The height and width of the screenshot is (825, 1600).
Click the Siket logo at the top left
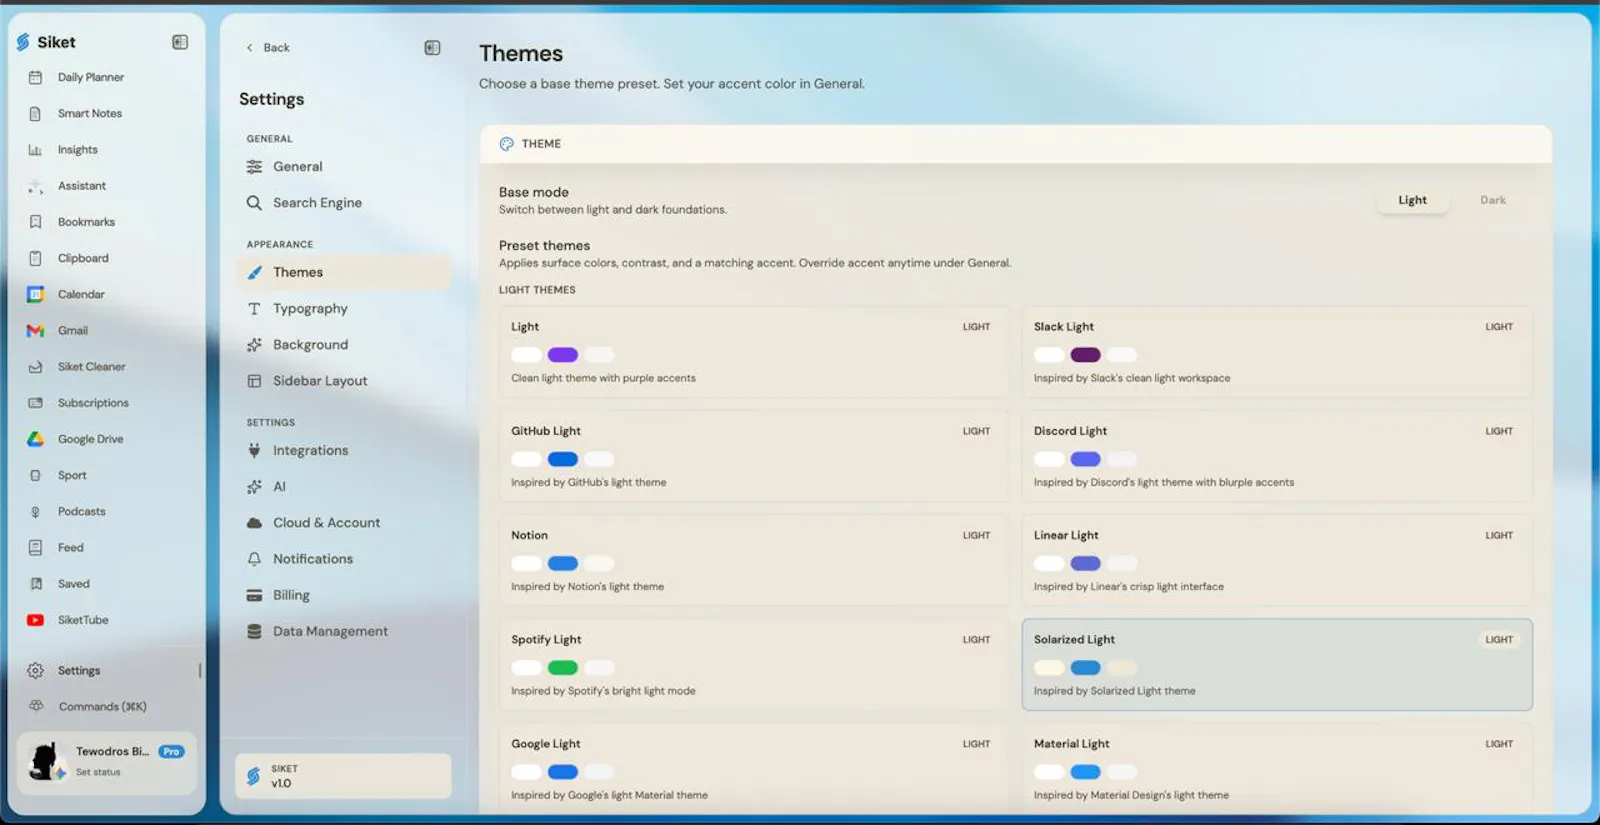[x=23, y=42]
